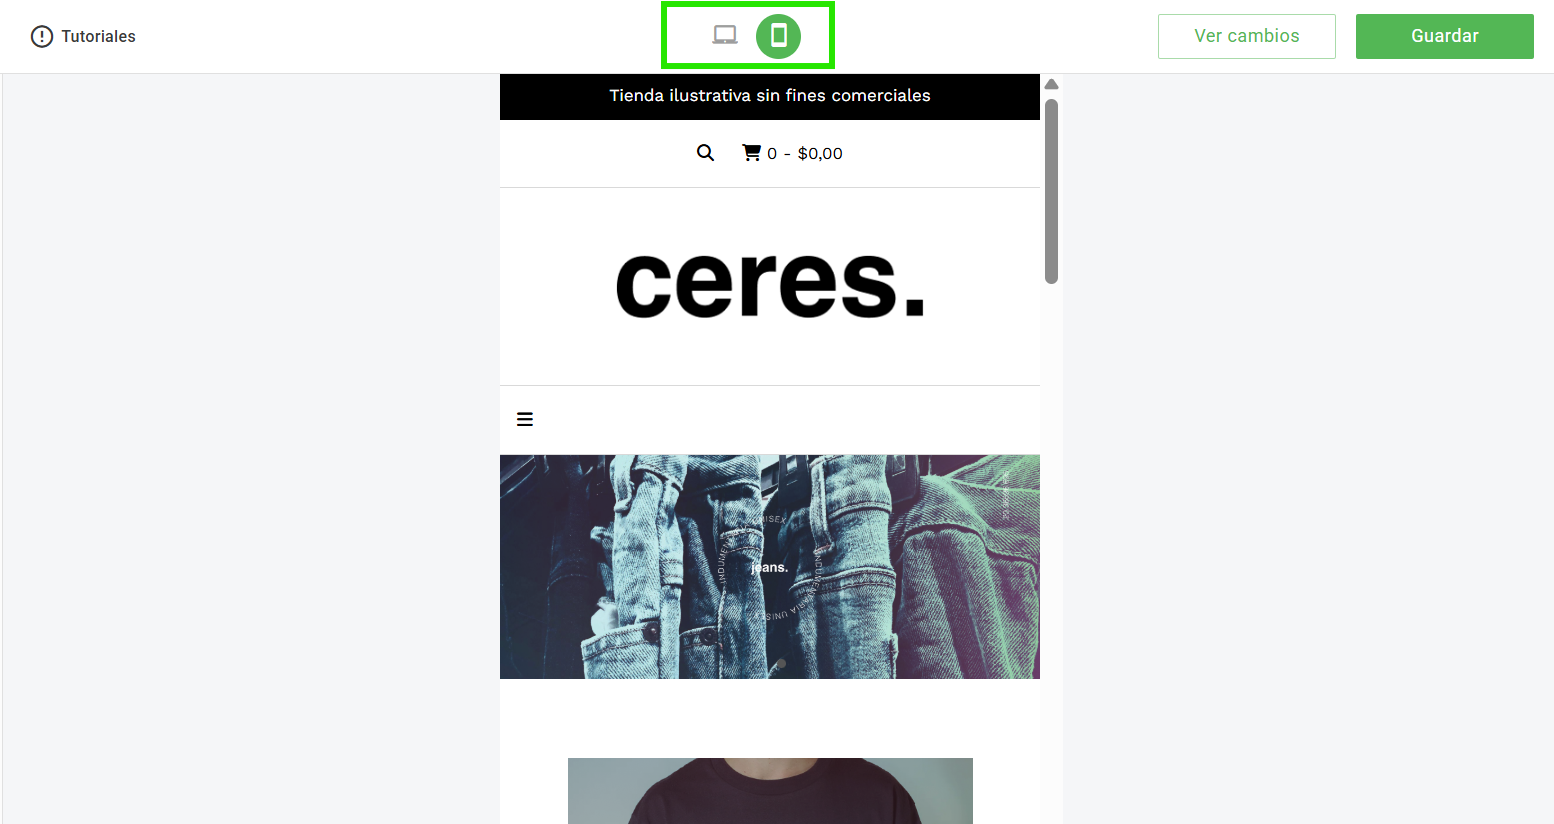
Task: Open the t-shirt product thumbnail
Action: click(770, 791)
